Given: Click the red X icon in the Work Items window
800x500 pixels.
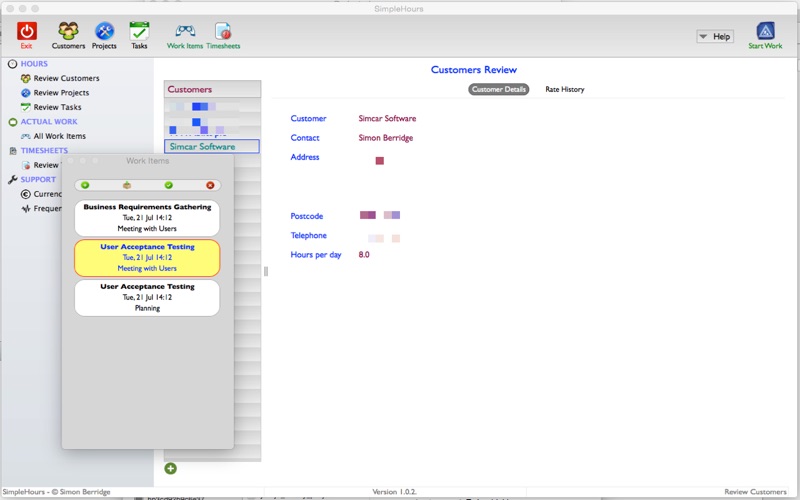Looking at the screenshot, I should point(210,185).
